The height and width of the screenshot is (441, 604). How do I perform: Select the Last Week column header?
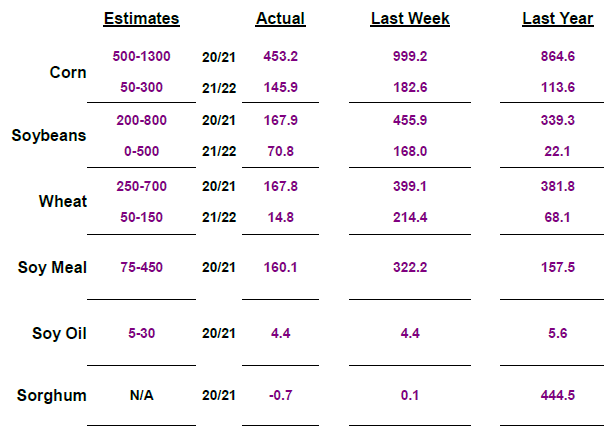tap(409, 18)
